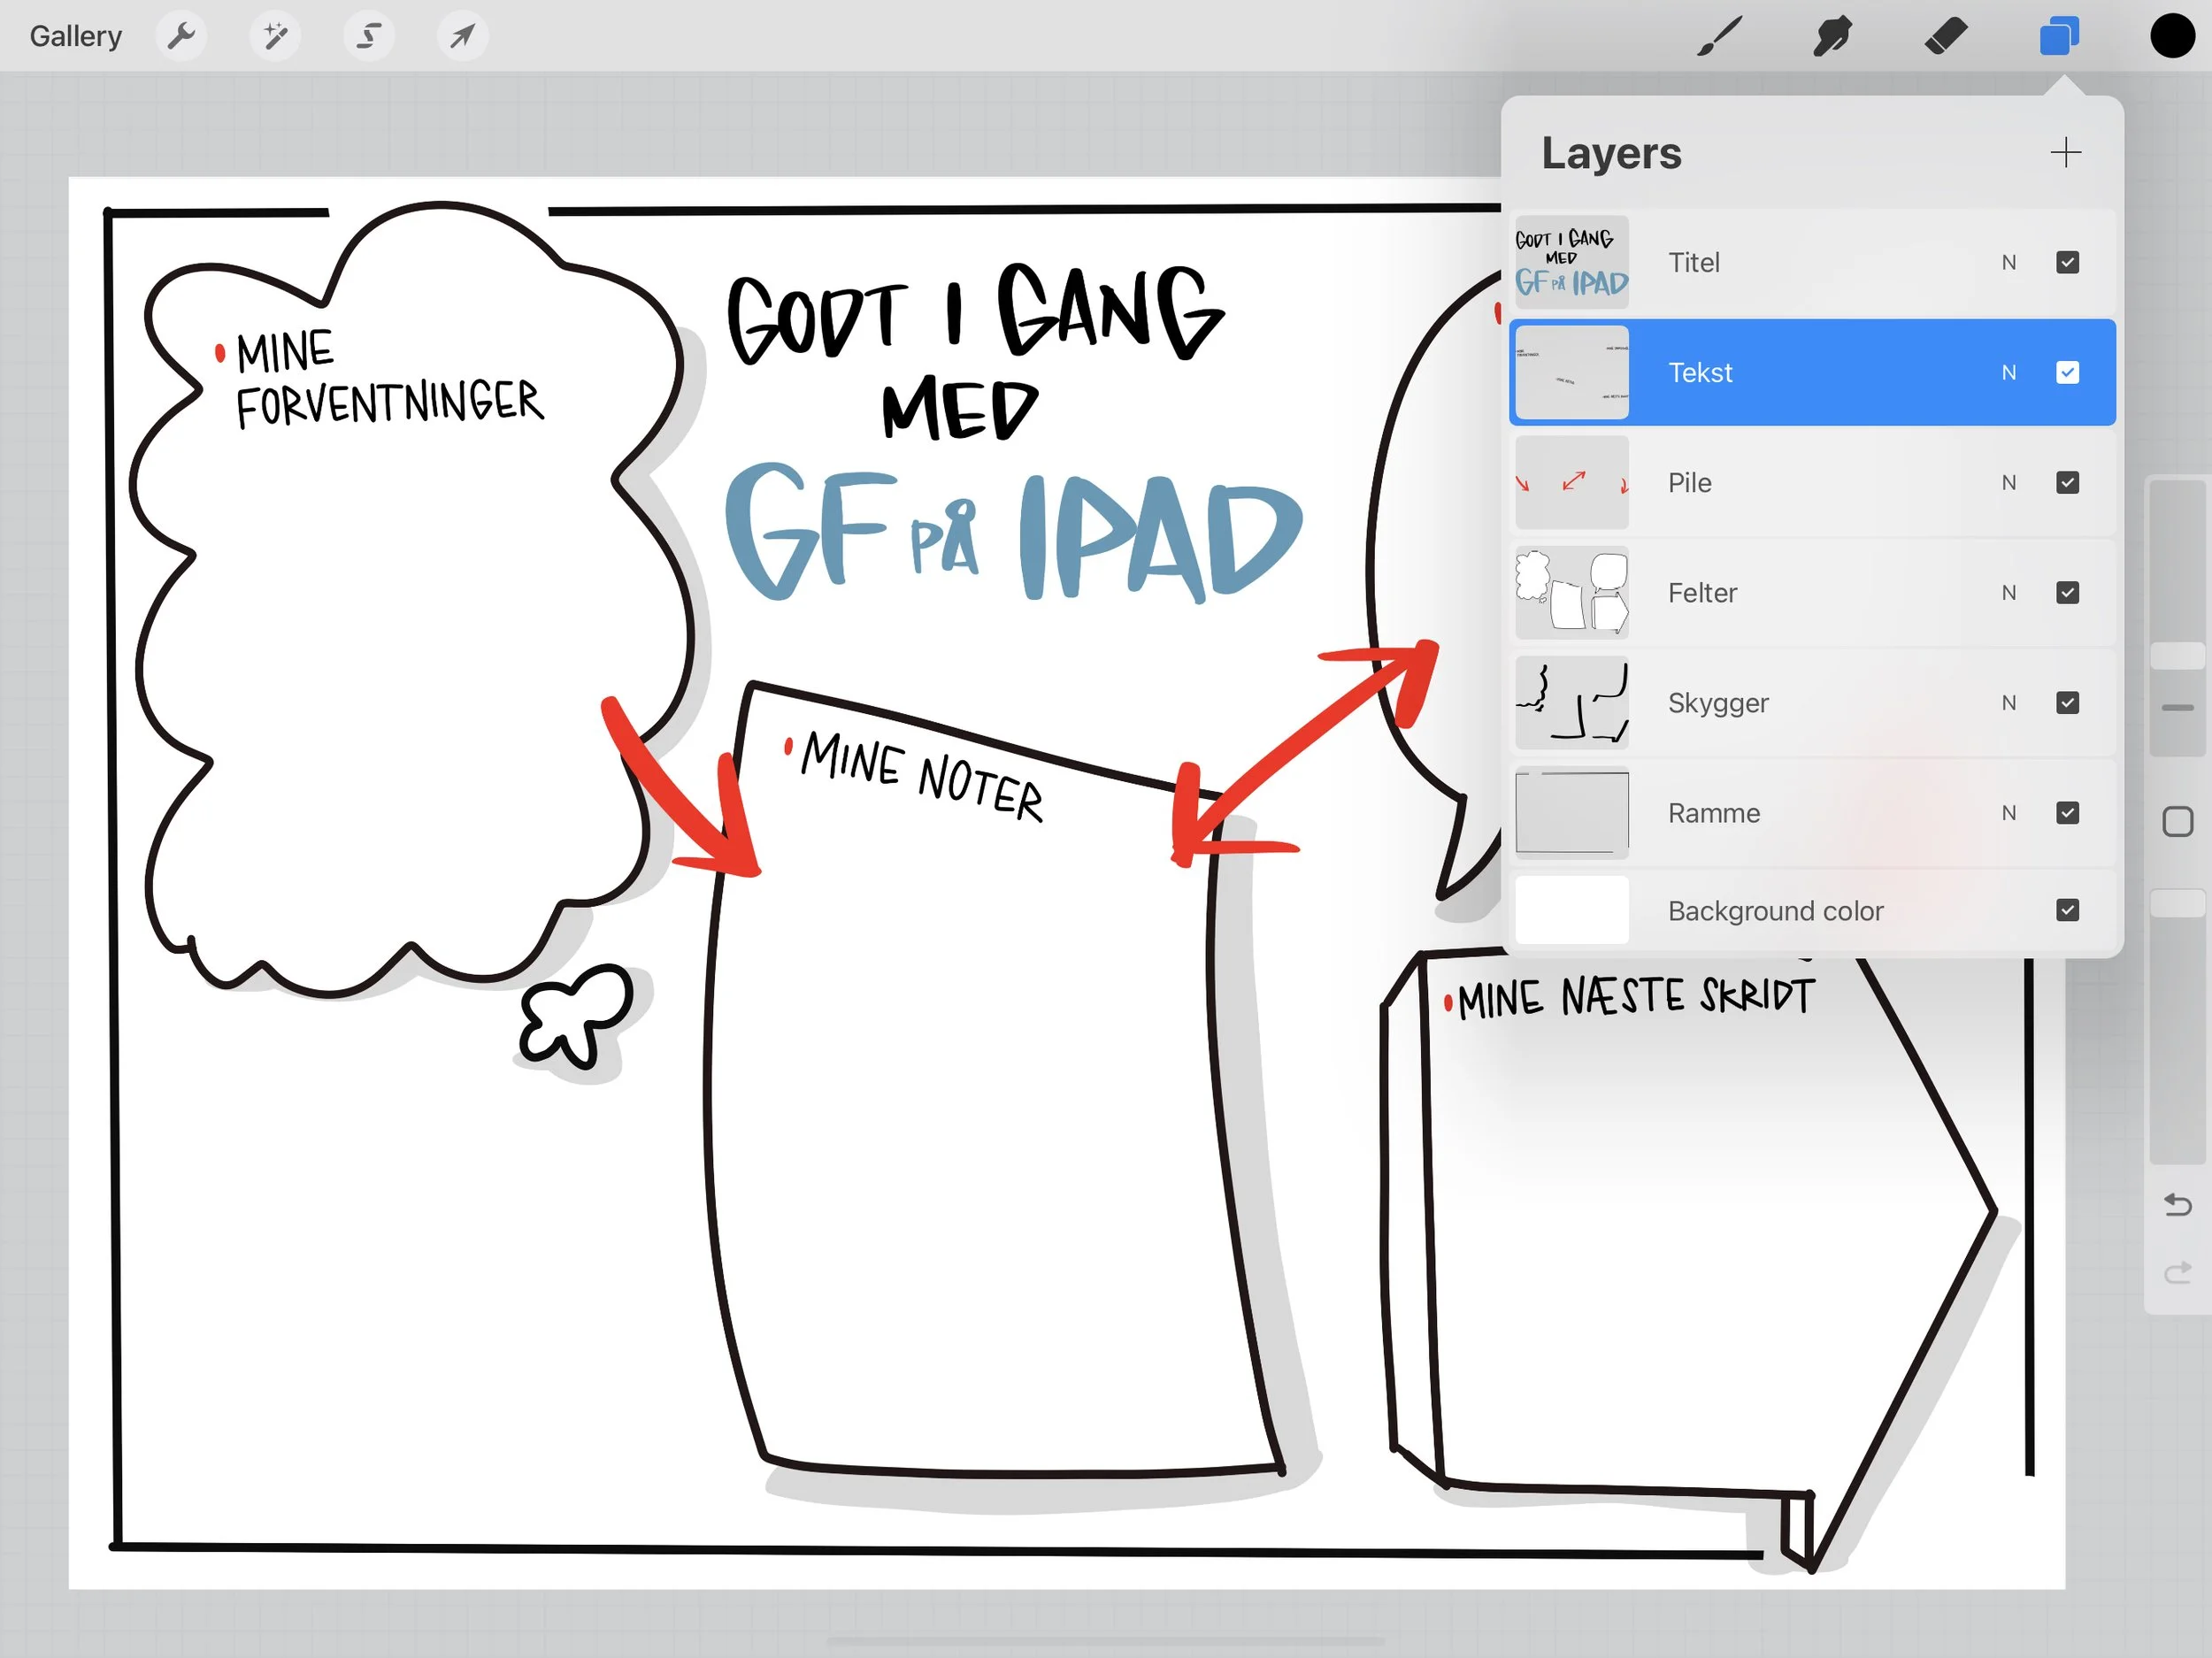Open the Adjustments magic wand menu

pyautogui.click(x=275, y=37)
